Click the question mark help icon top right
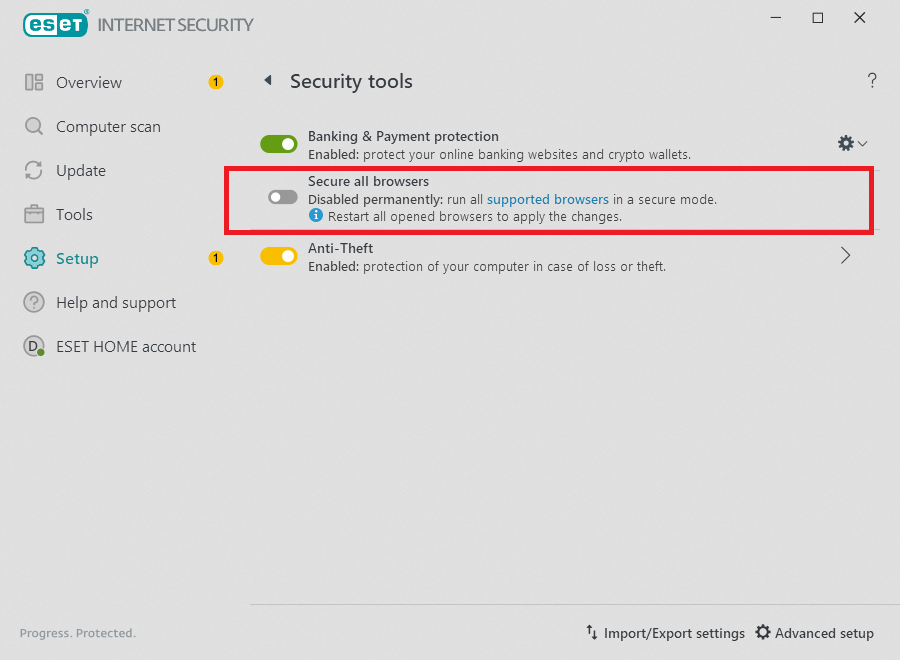Screen dimensions: 900x660 coord(872,81)
